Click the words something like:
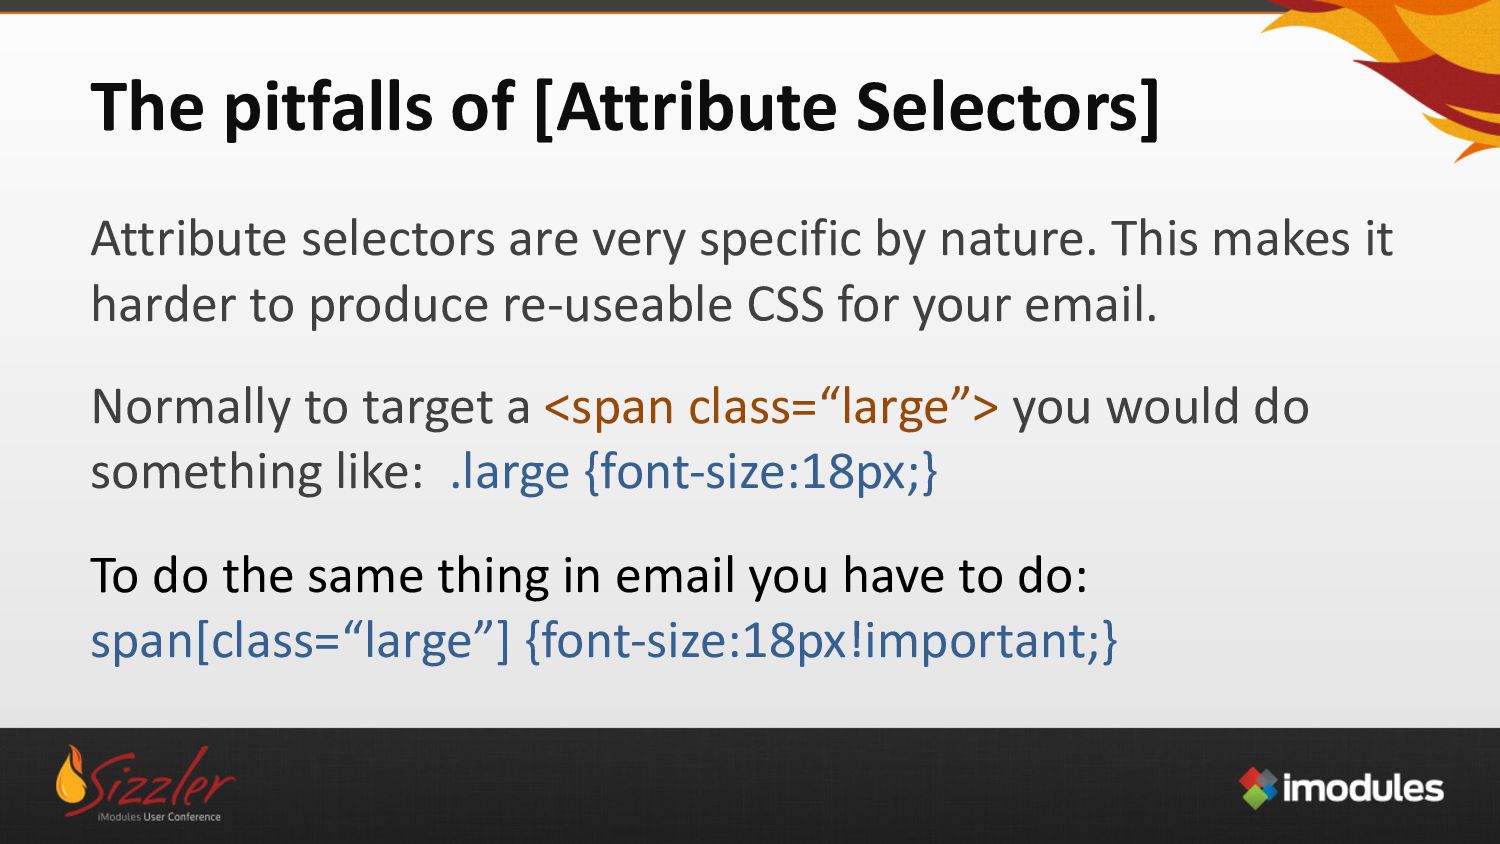This screenshot has height=844, width=1500. 258,472
